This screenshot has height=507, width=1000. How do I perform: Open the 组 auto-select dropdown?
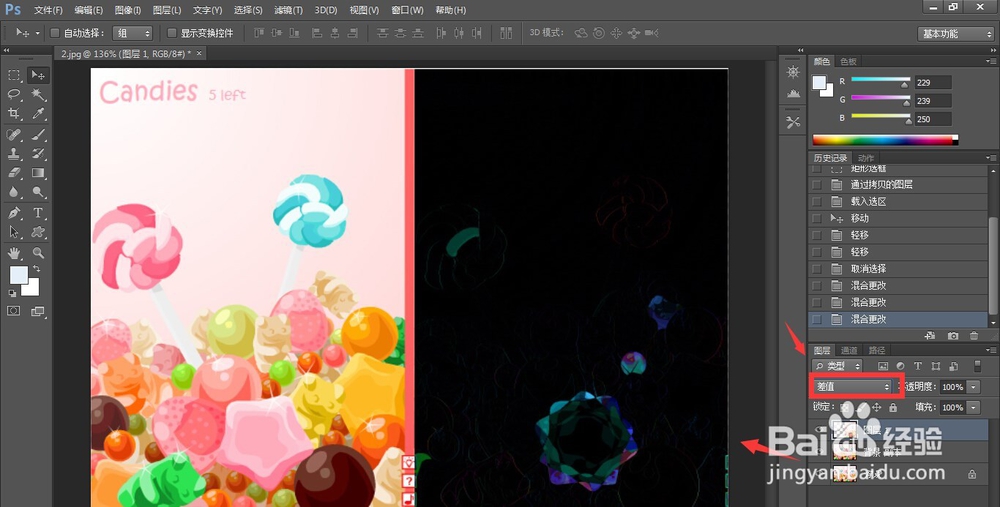[133, 33]
